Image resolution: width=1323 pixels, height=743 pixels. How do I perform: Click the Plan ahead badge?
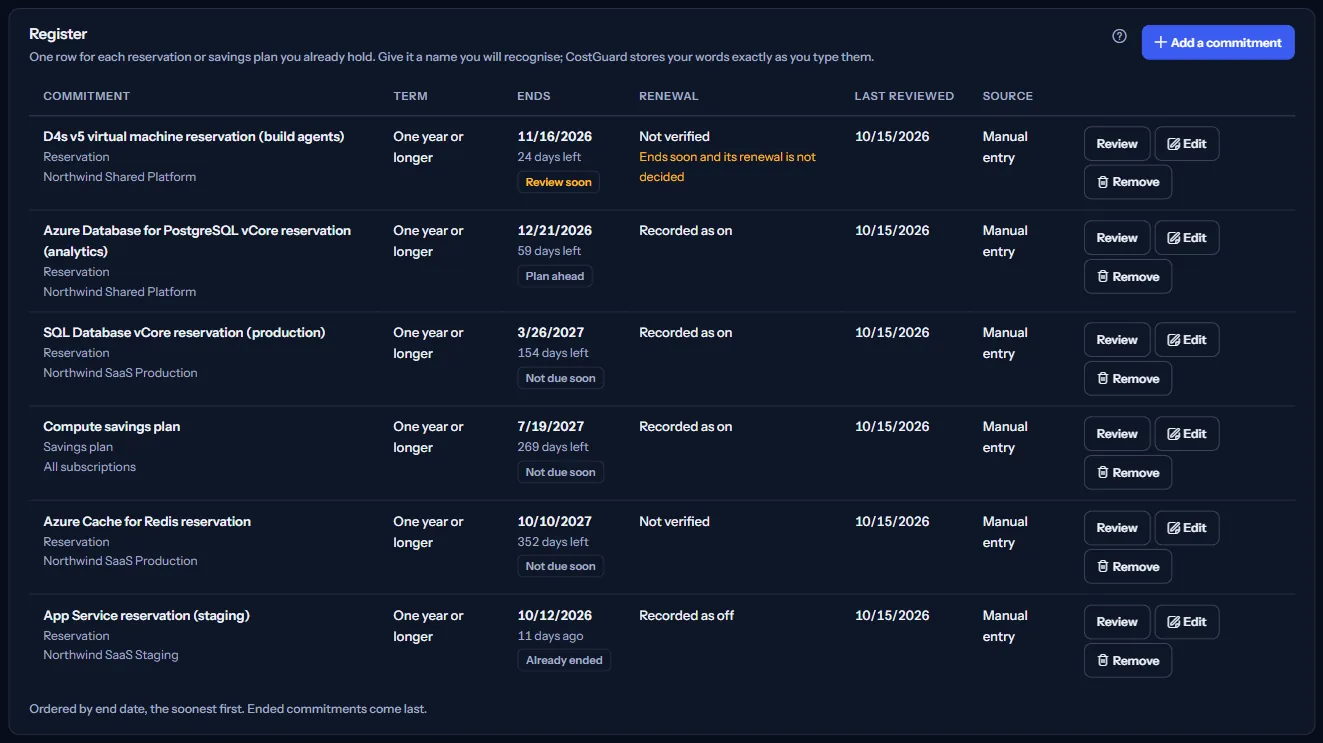point(555,276)
